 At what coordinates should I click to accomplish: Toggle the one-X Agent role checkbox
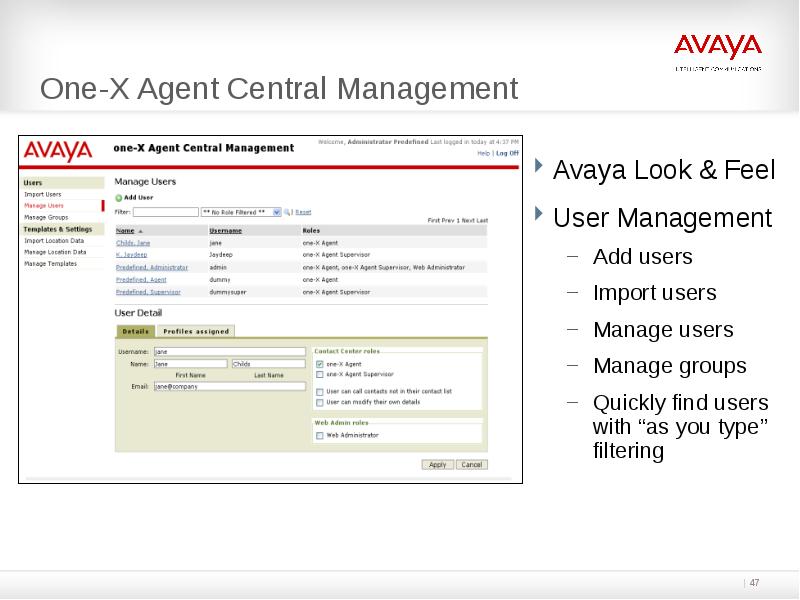[319, 364]
